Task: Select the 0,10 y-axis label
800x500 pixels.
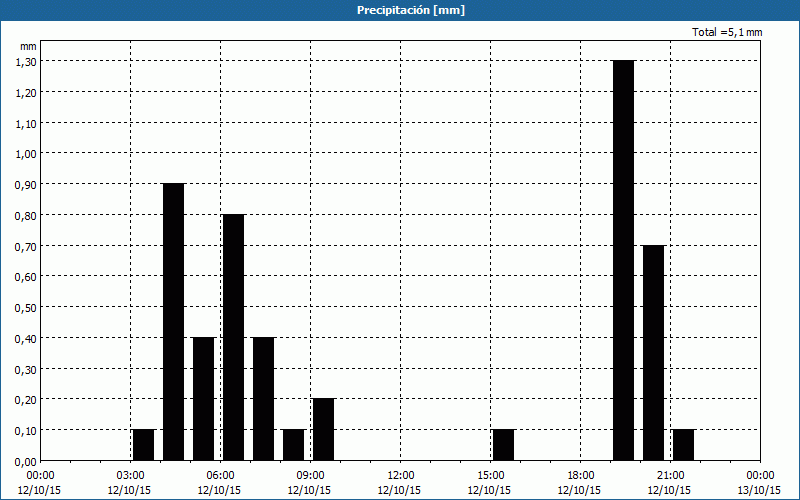Action: 26,431
